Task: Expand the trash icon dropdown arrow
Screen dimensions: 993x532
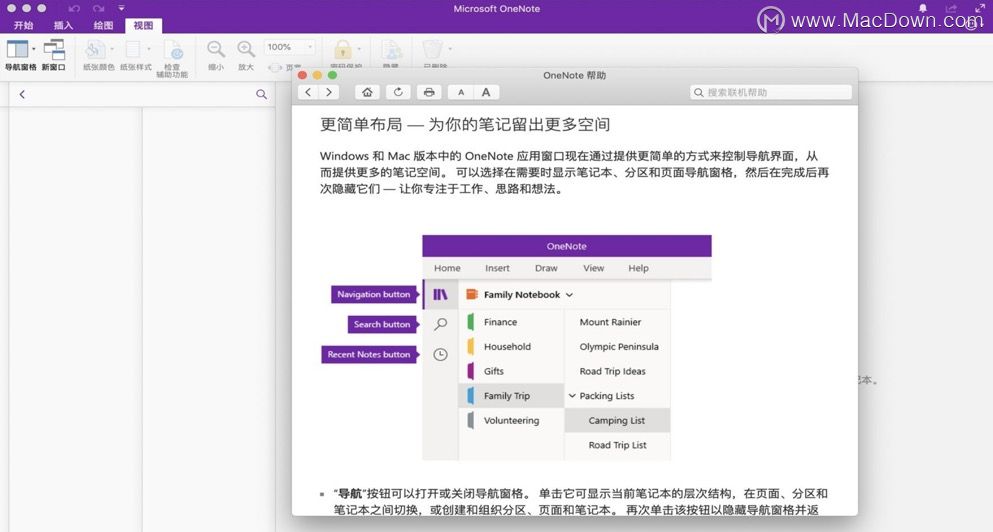Action: point(450,49)
